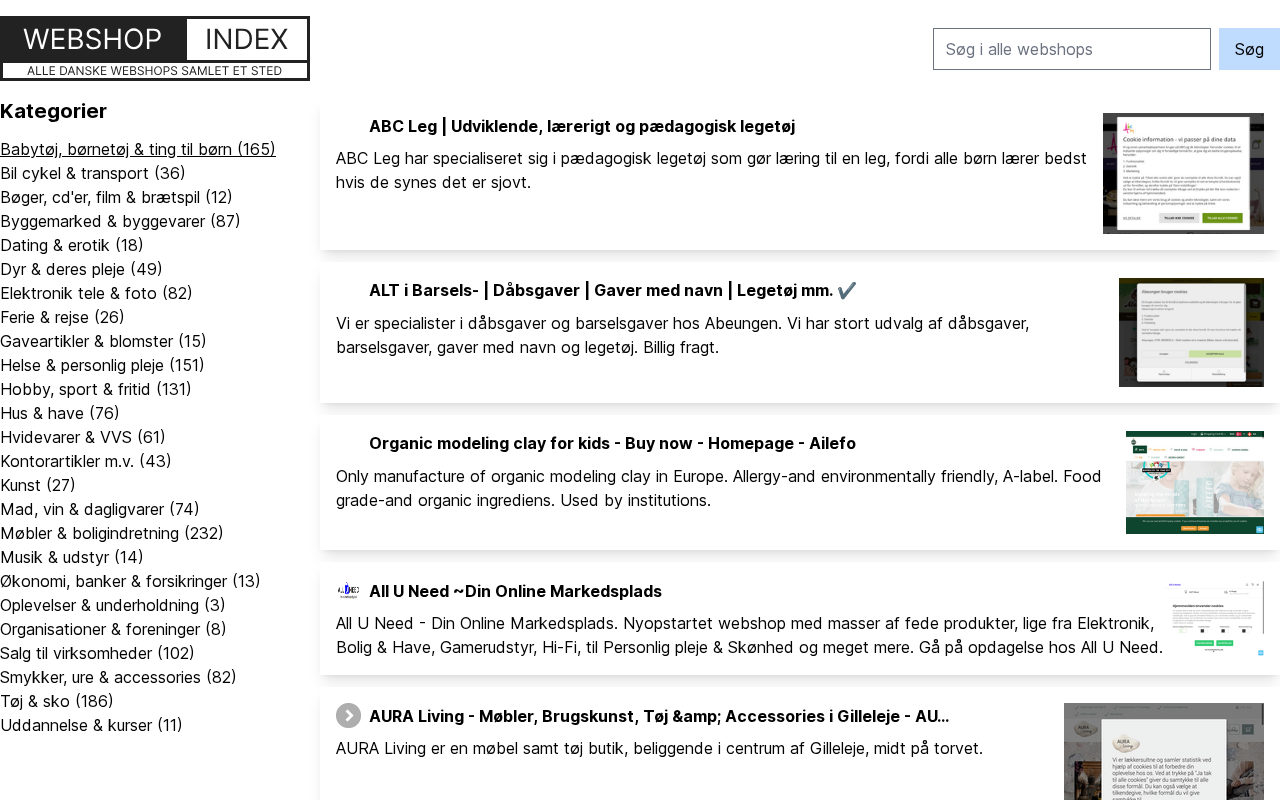Click the All U Need favicon

(348, 591)
